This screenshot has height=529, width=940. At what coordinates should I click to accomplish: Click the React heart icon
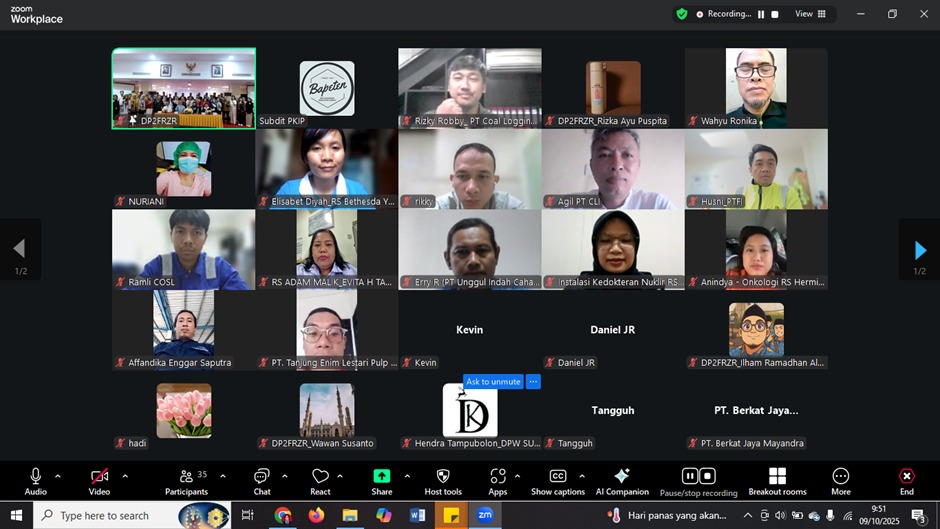tap(320, 480)
